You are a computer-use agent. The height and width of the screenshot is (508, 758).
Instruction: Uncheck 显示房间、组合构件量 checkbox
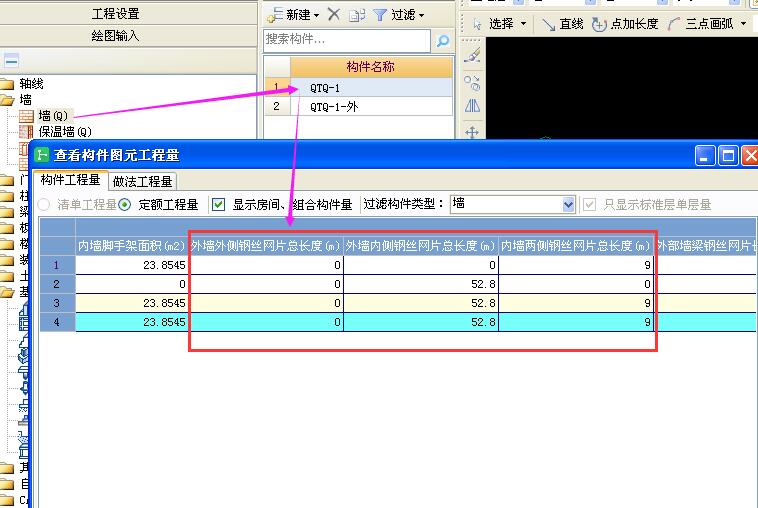pyautogui.click(x=219, y=204)
